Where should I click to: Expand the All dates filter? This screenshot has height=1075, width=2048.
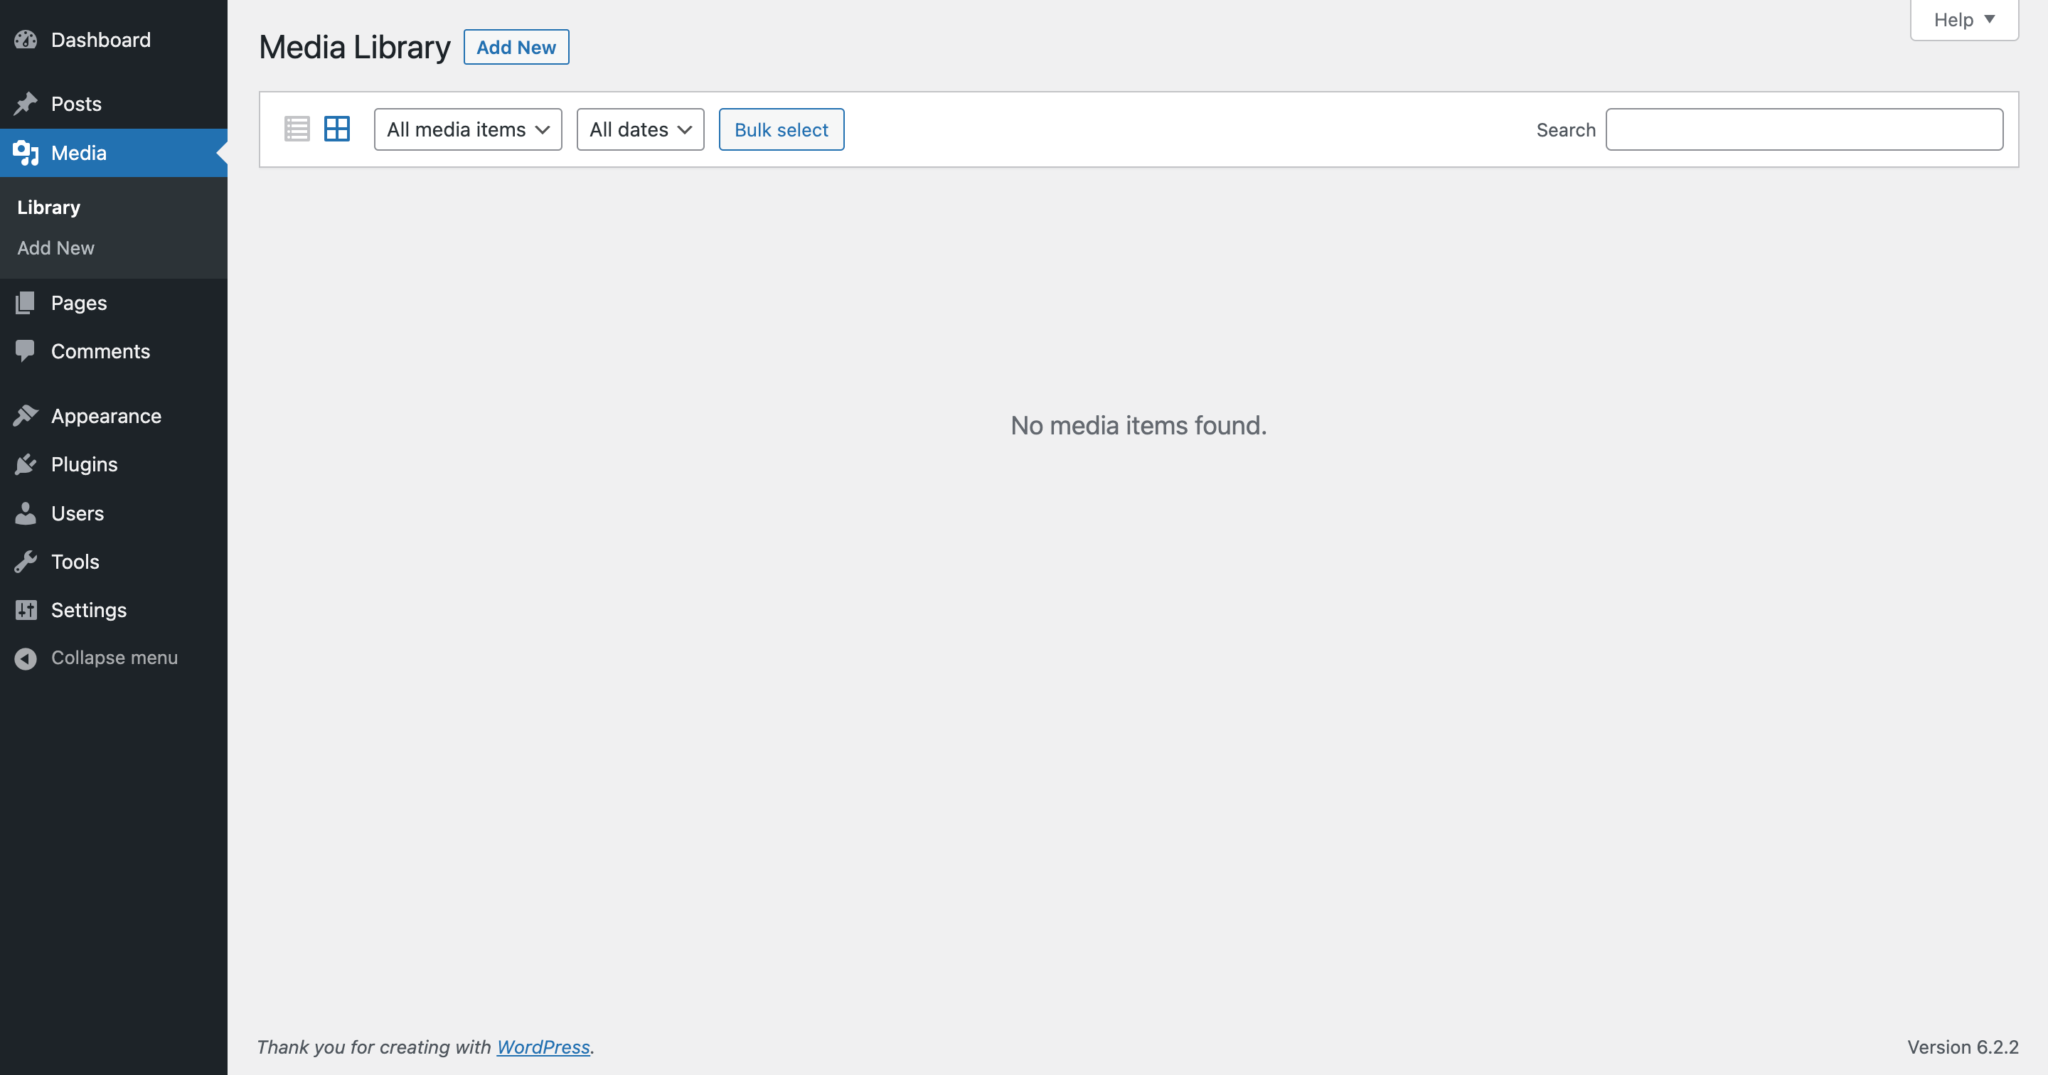tap(640, 130)
